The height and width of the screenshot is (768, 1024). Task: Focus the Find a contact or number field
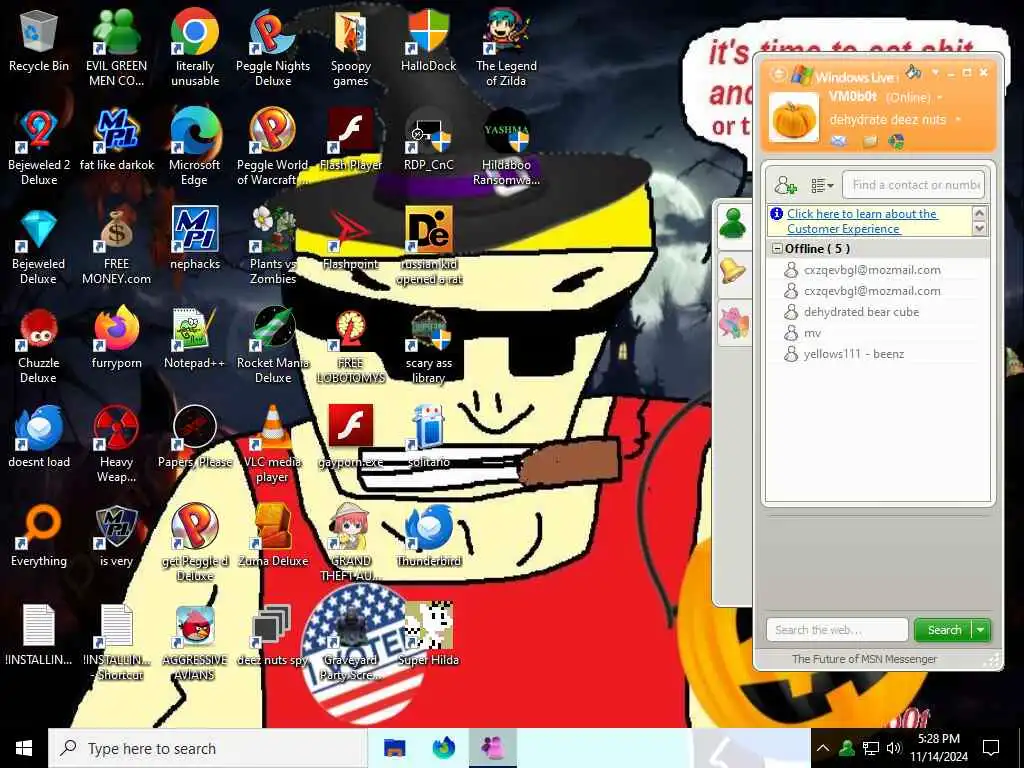(913, 185)
